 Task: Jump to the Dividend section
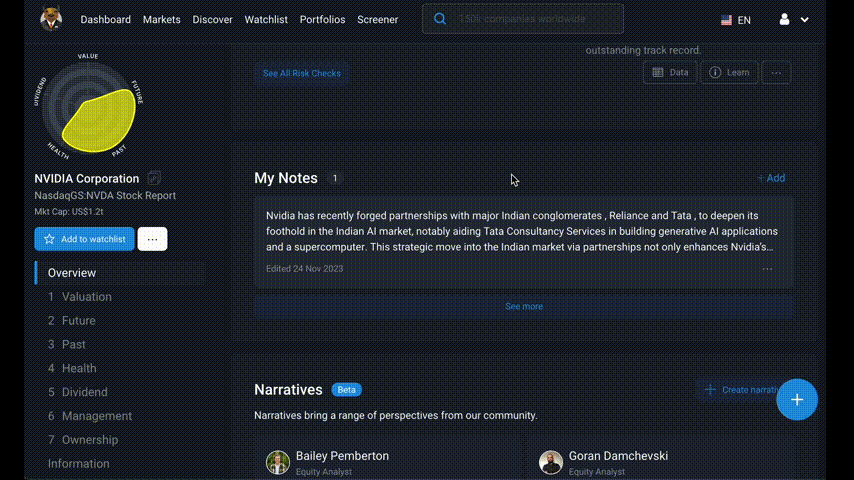tap(84, 392)
